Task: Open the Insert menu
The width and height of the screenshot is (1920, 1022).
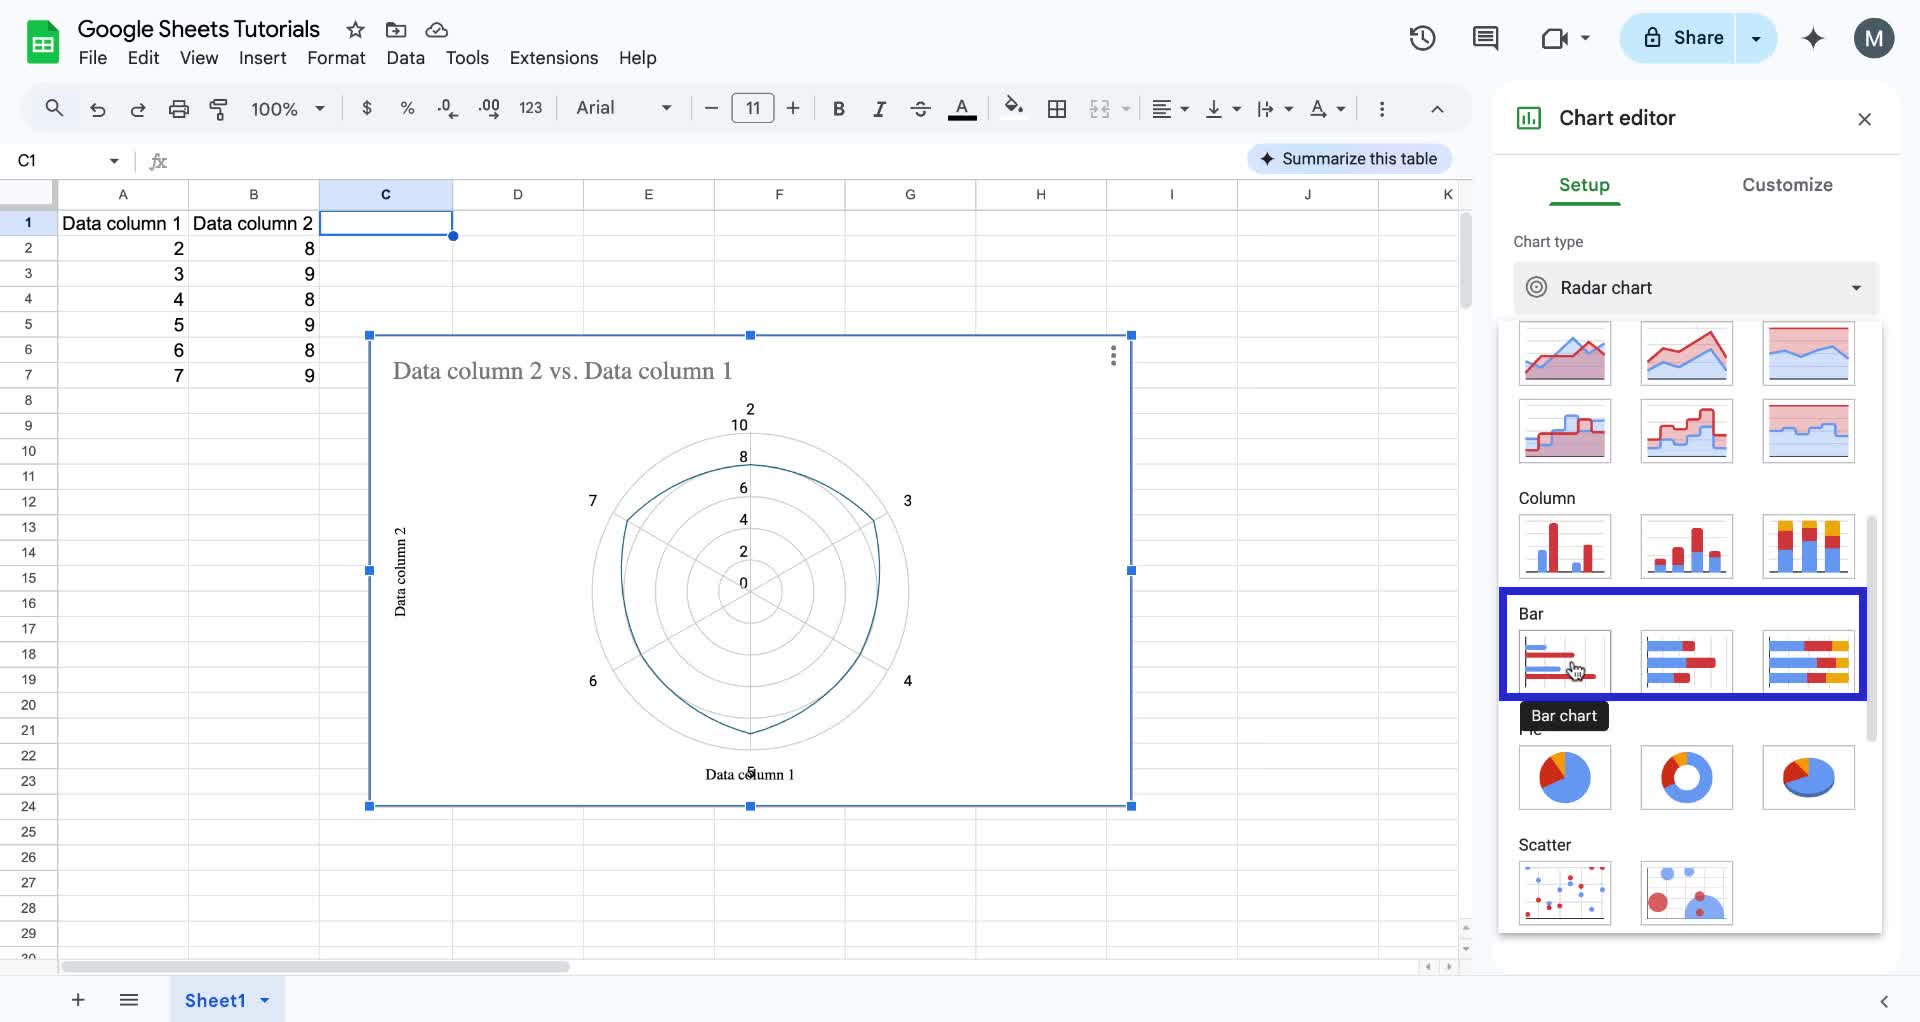Action: pyautogui.click(x=262, y=58)
